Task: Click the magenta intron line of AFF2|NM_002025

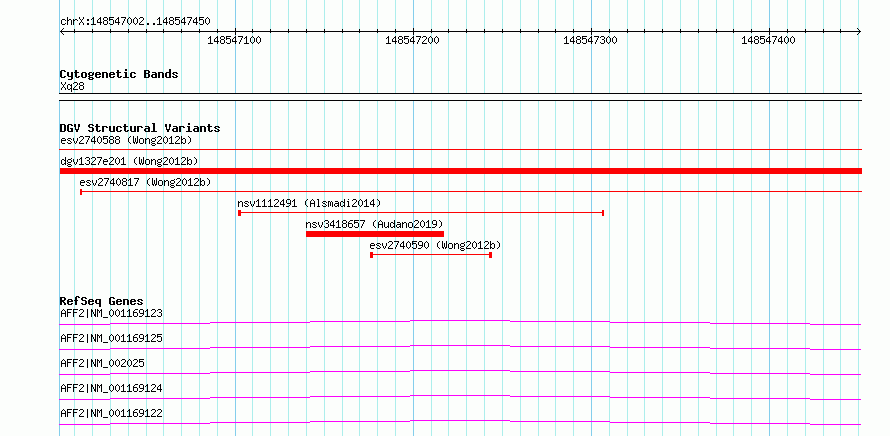Action: click(460, 372)
